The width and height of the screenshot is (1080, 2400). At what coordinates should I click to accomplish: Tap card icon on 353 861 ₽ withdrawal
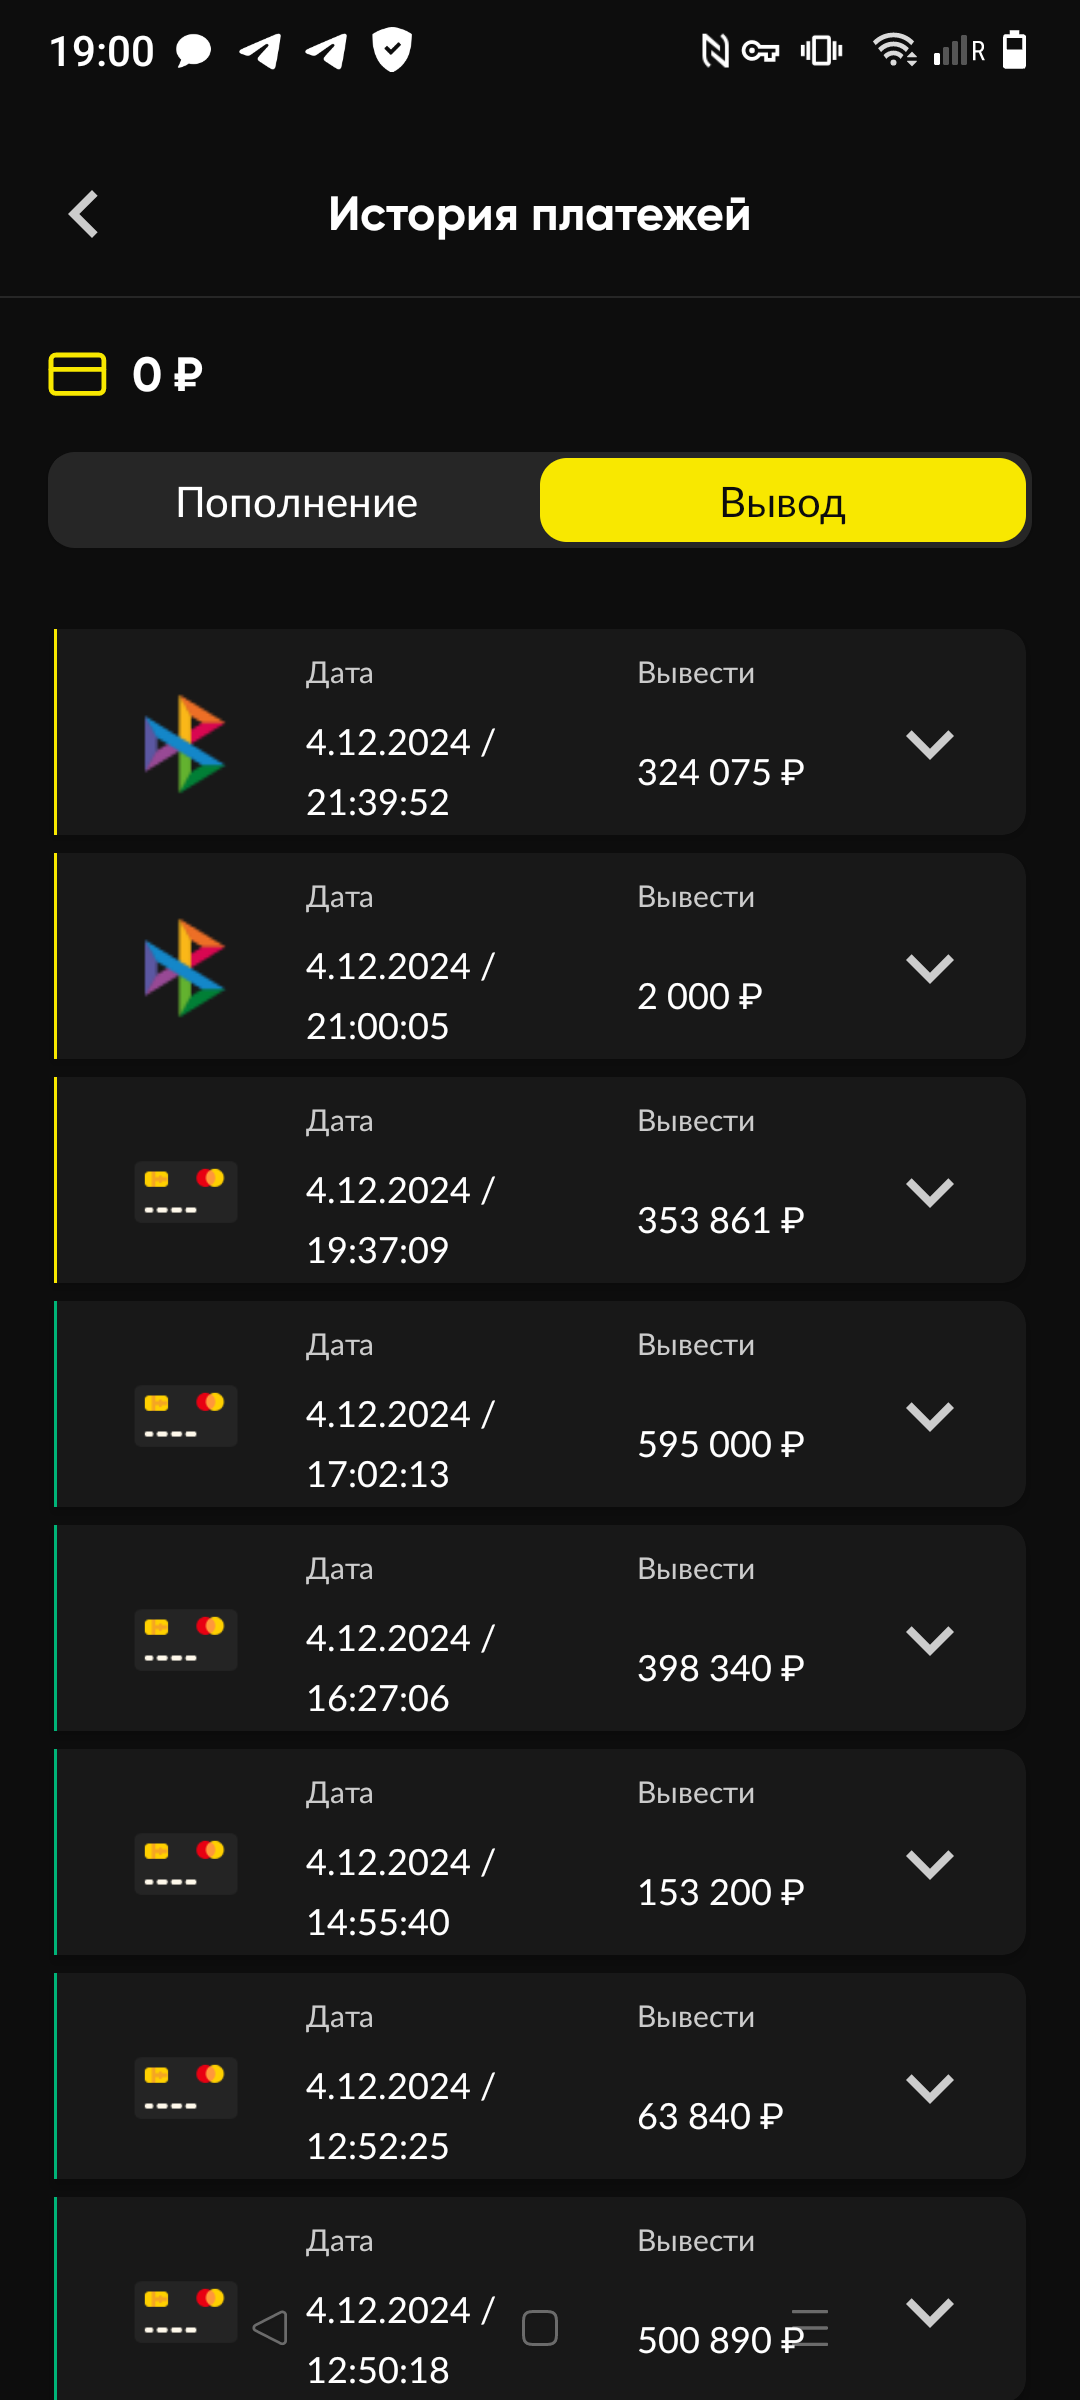click(186, 1191)
